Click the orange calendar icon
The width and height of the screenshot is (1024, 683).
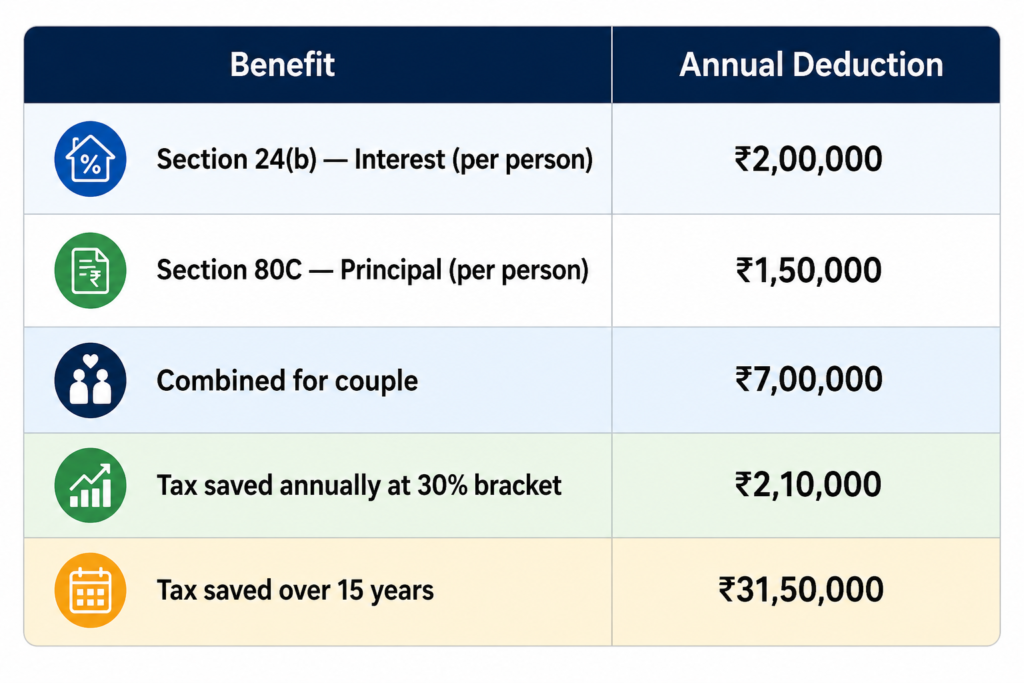[90, 590]
